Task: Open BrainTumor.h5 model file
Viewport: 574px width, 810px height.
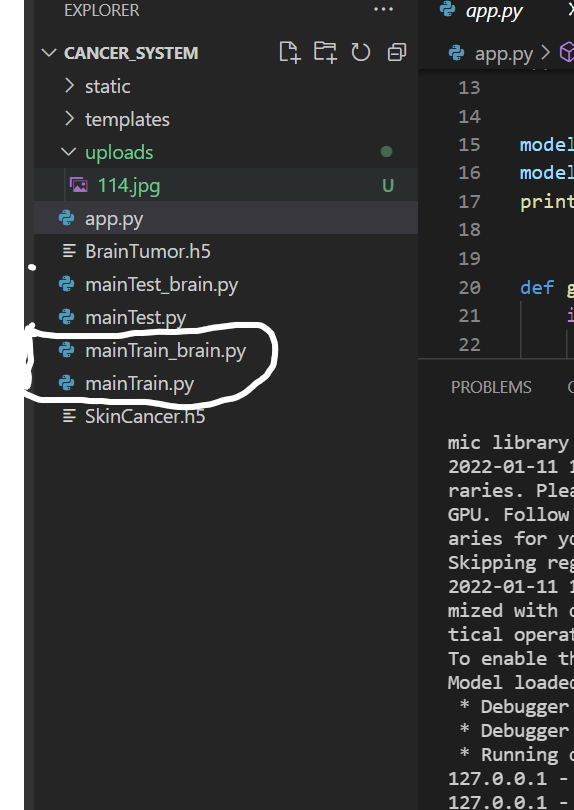Action: pyautogui.click(x=226, y=251)
